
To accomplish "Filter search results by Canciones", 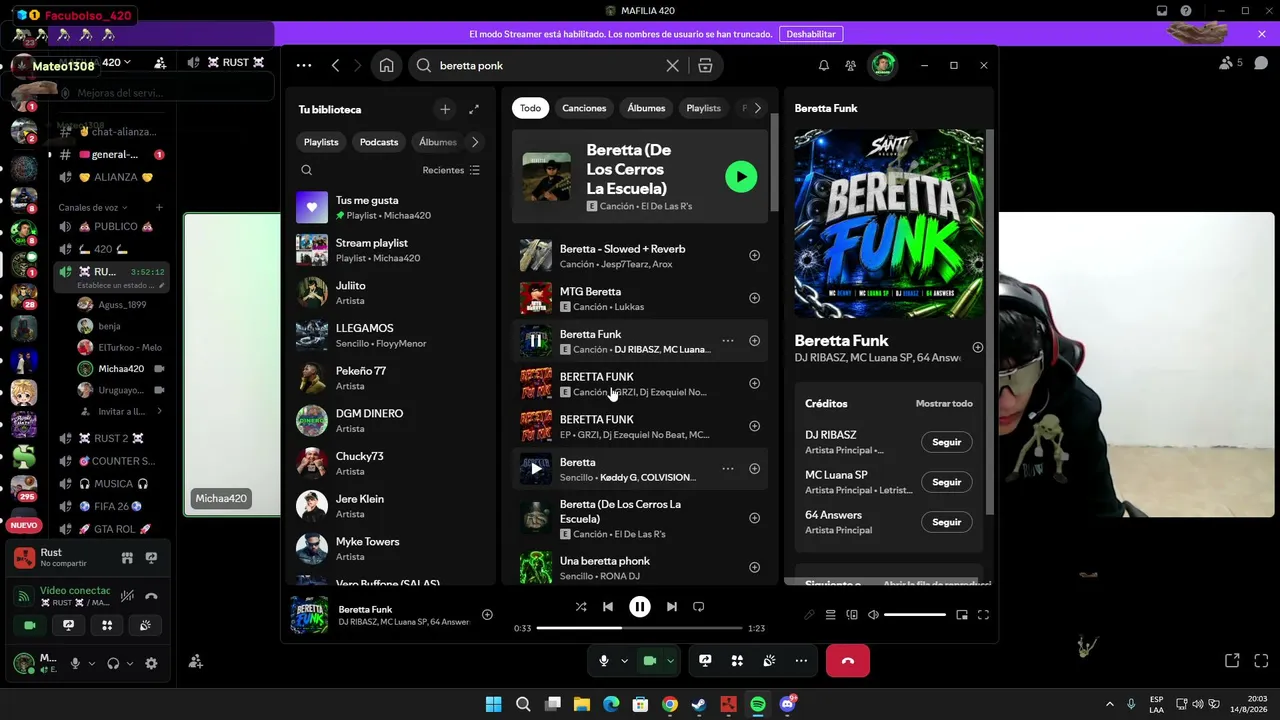I will pyautogui.click(x=584, y=108).
